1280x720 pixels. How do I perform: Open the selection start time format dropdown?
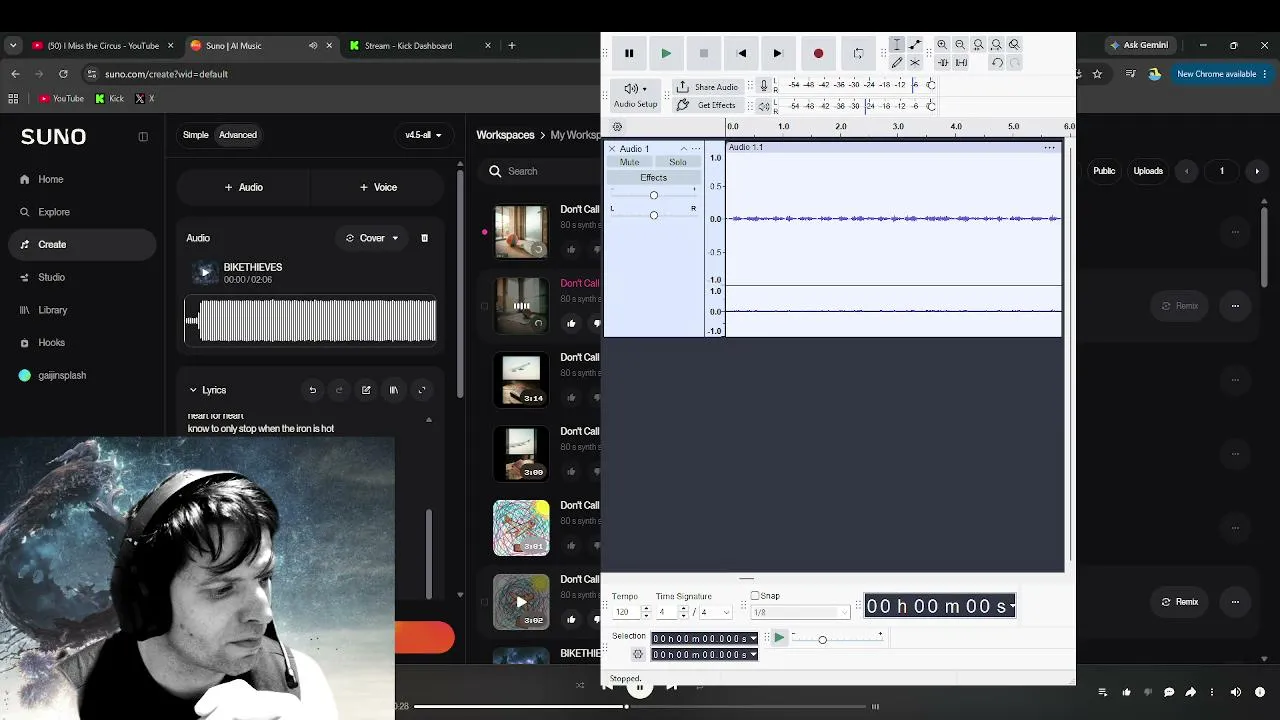point(753,639)
